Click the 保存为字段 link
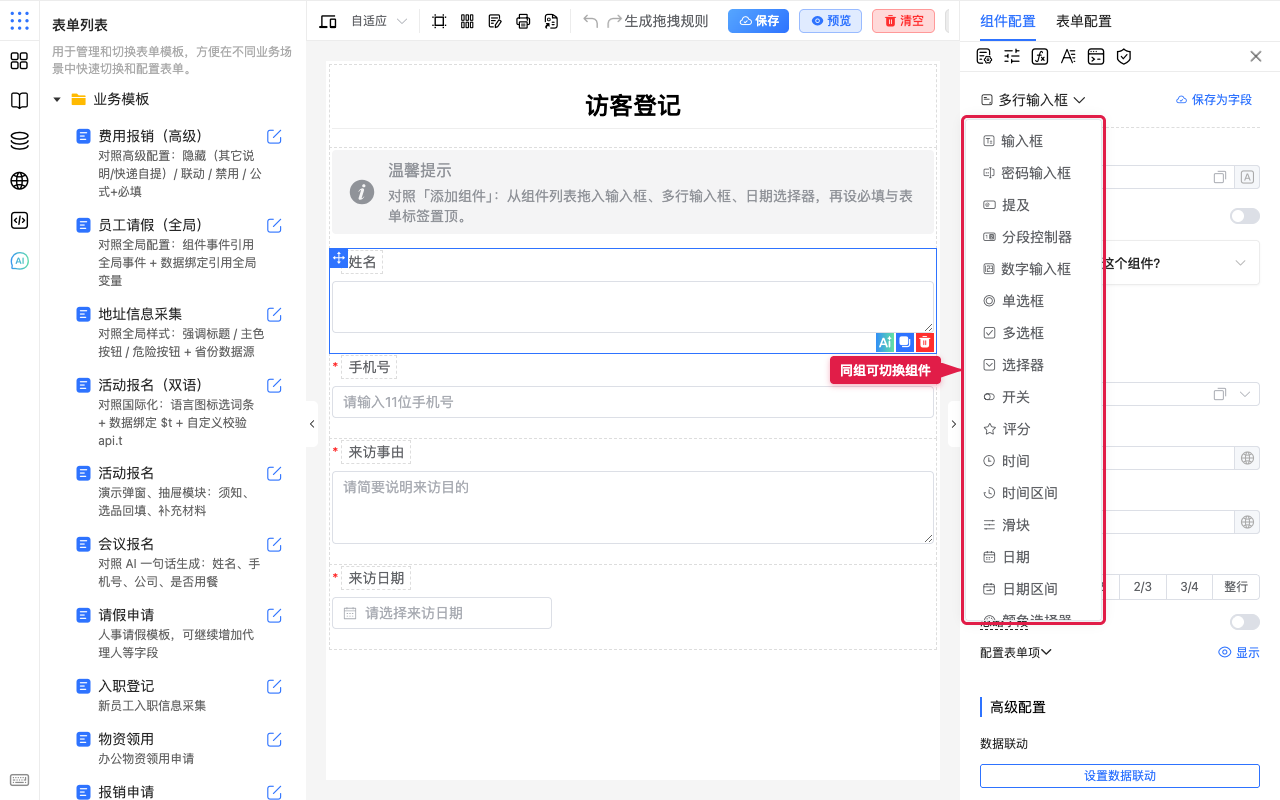Image resolution: width=1280 pixels, height=800 pixels. point(1213,100)
